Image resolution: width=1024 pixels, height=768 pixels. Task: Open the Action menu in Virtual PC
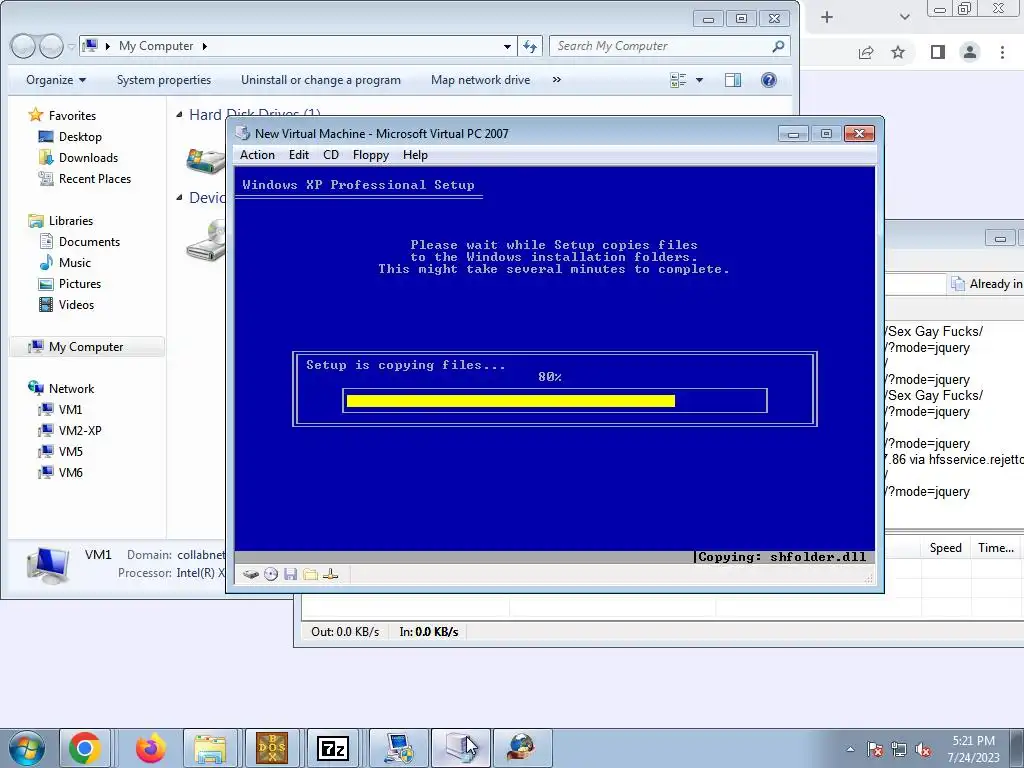point(257,155)
